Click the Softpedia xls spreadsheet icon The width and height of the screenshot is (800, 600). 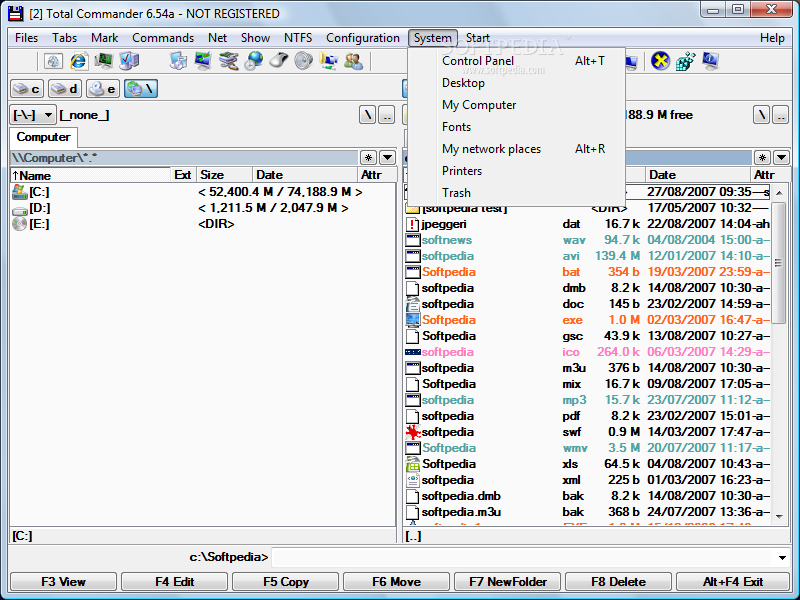(x=412, y=464)
